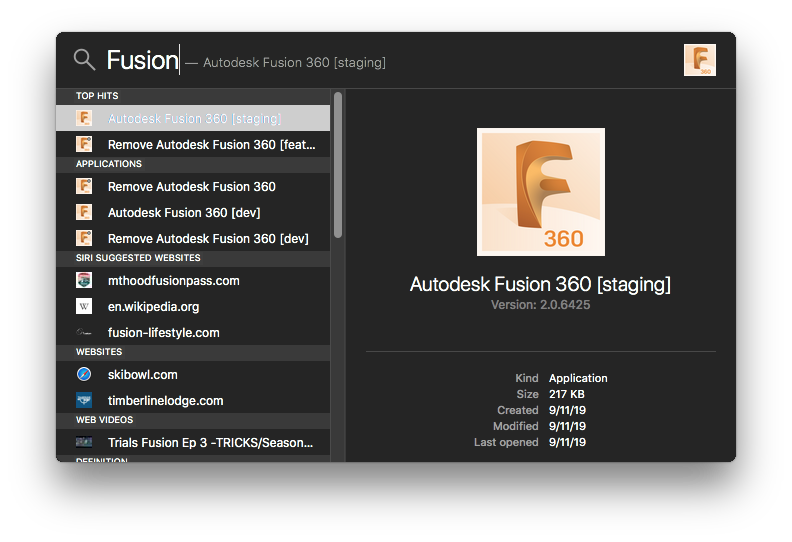792x542 pixels.
Task: Open fusion-lifestyle.com suggested website
Action: pos(193,332)
